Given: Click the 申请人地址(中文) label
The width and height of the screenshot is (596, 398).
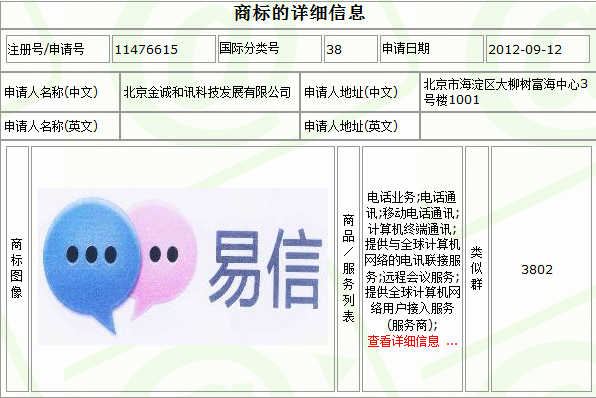Looking at the screenshot, I should pos(351,92).
